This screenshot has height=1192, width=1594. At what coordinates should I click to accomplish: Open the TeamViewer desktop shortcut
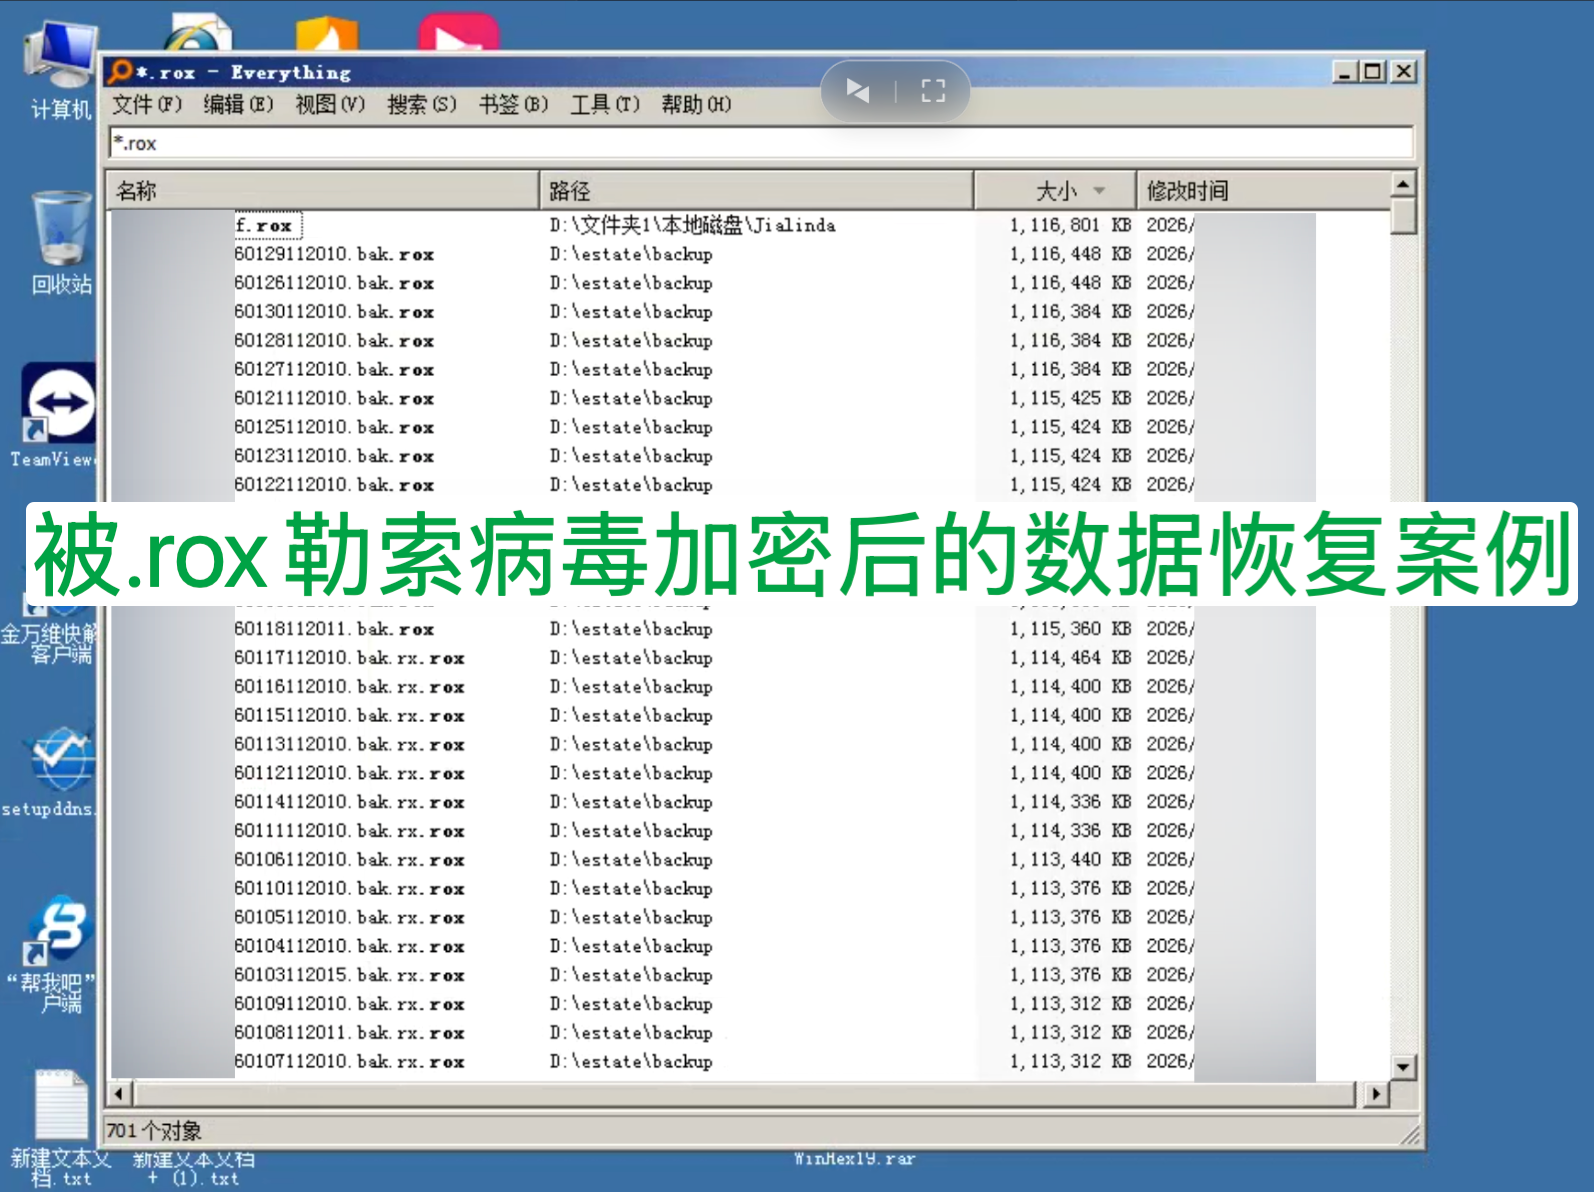point(58,415)
